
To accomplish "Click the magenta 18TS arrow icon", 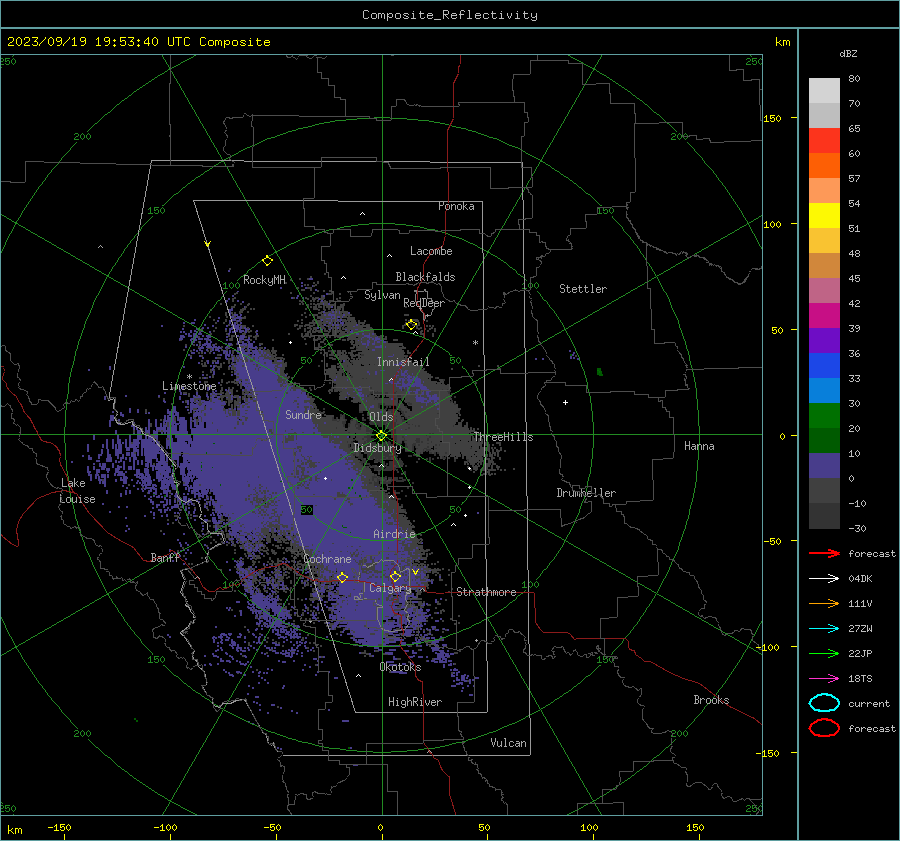I will [x=824, y=679].
